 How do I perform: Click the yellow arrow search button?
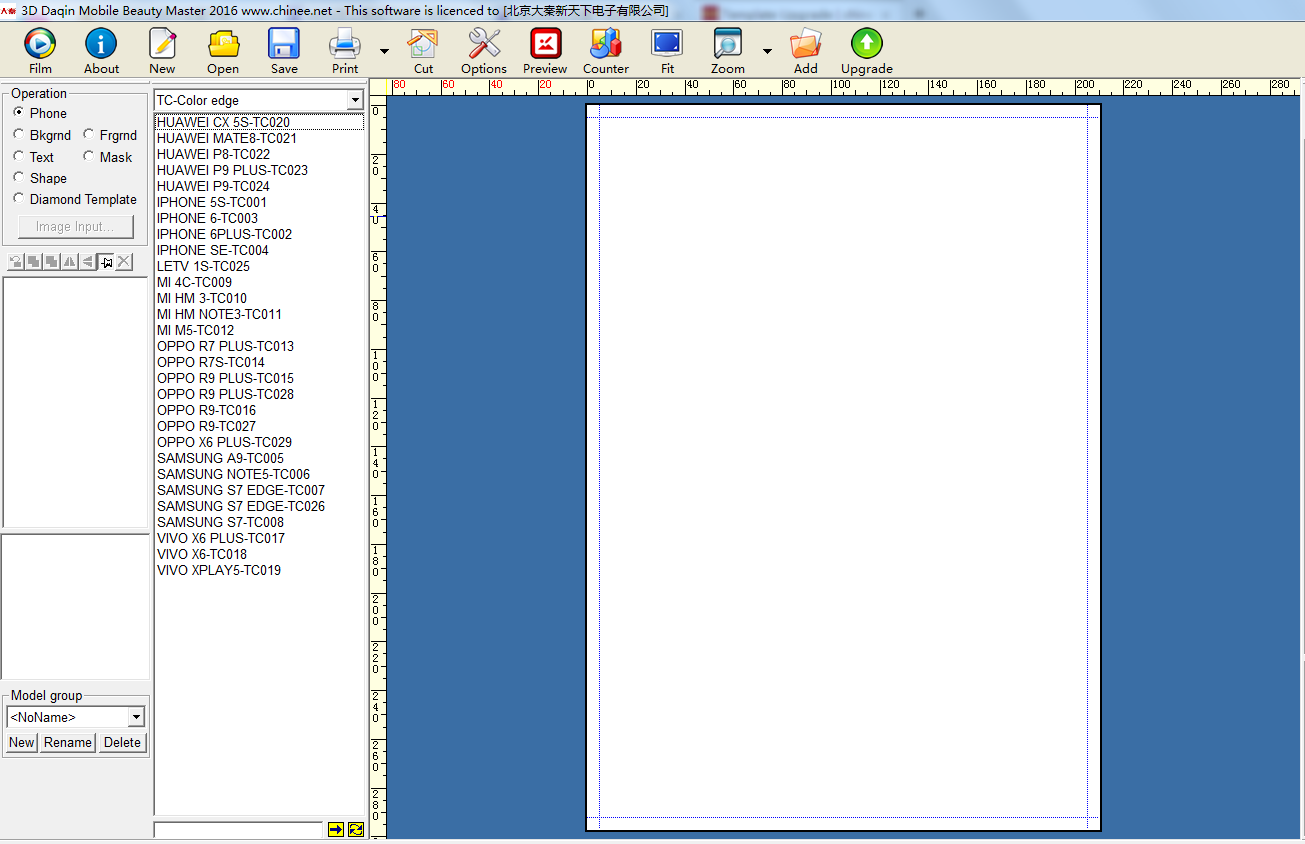coord(336,830)
